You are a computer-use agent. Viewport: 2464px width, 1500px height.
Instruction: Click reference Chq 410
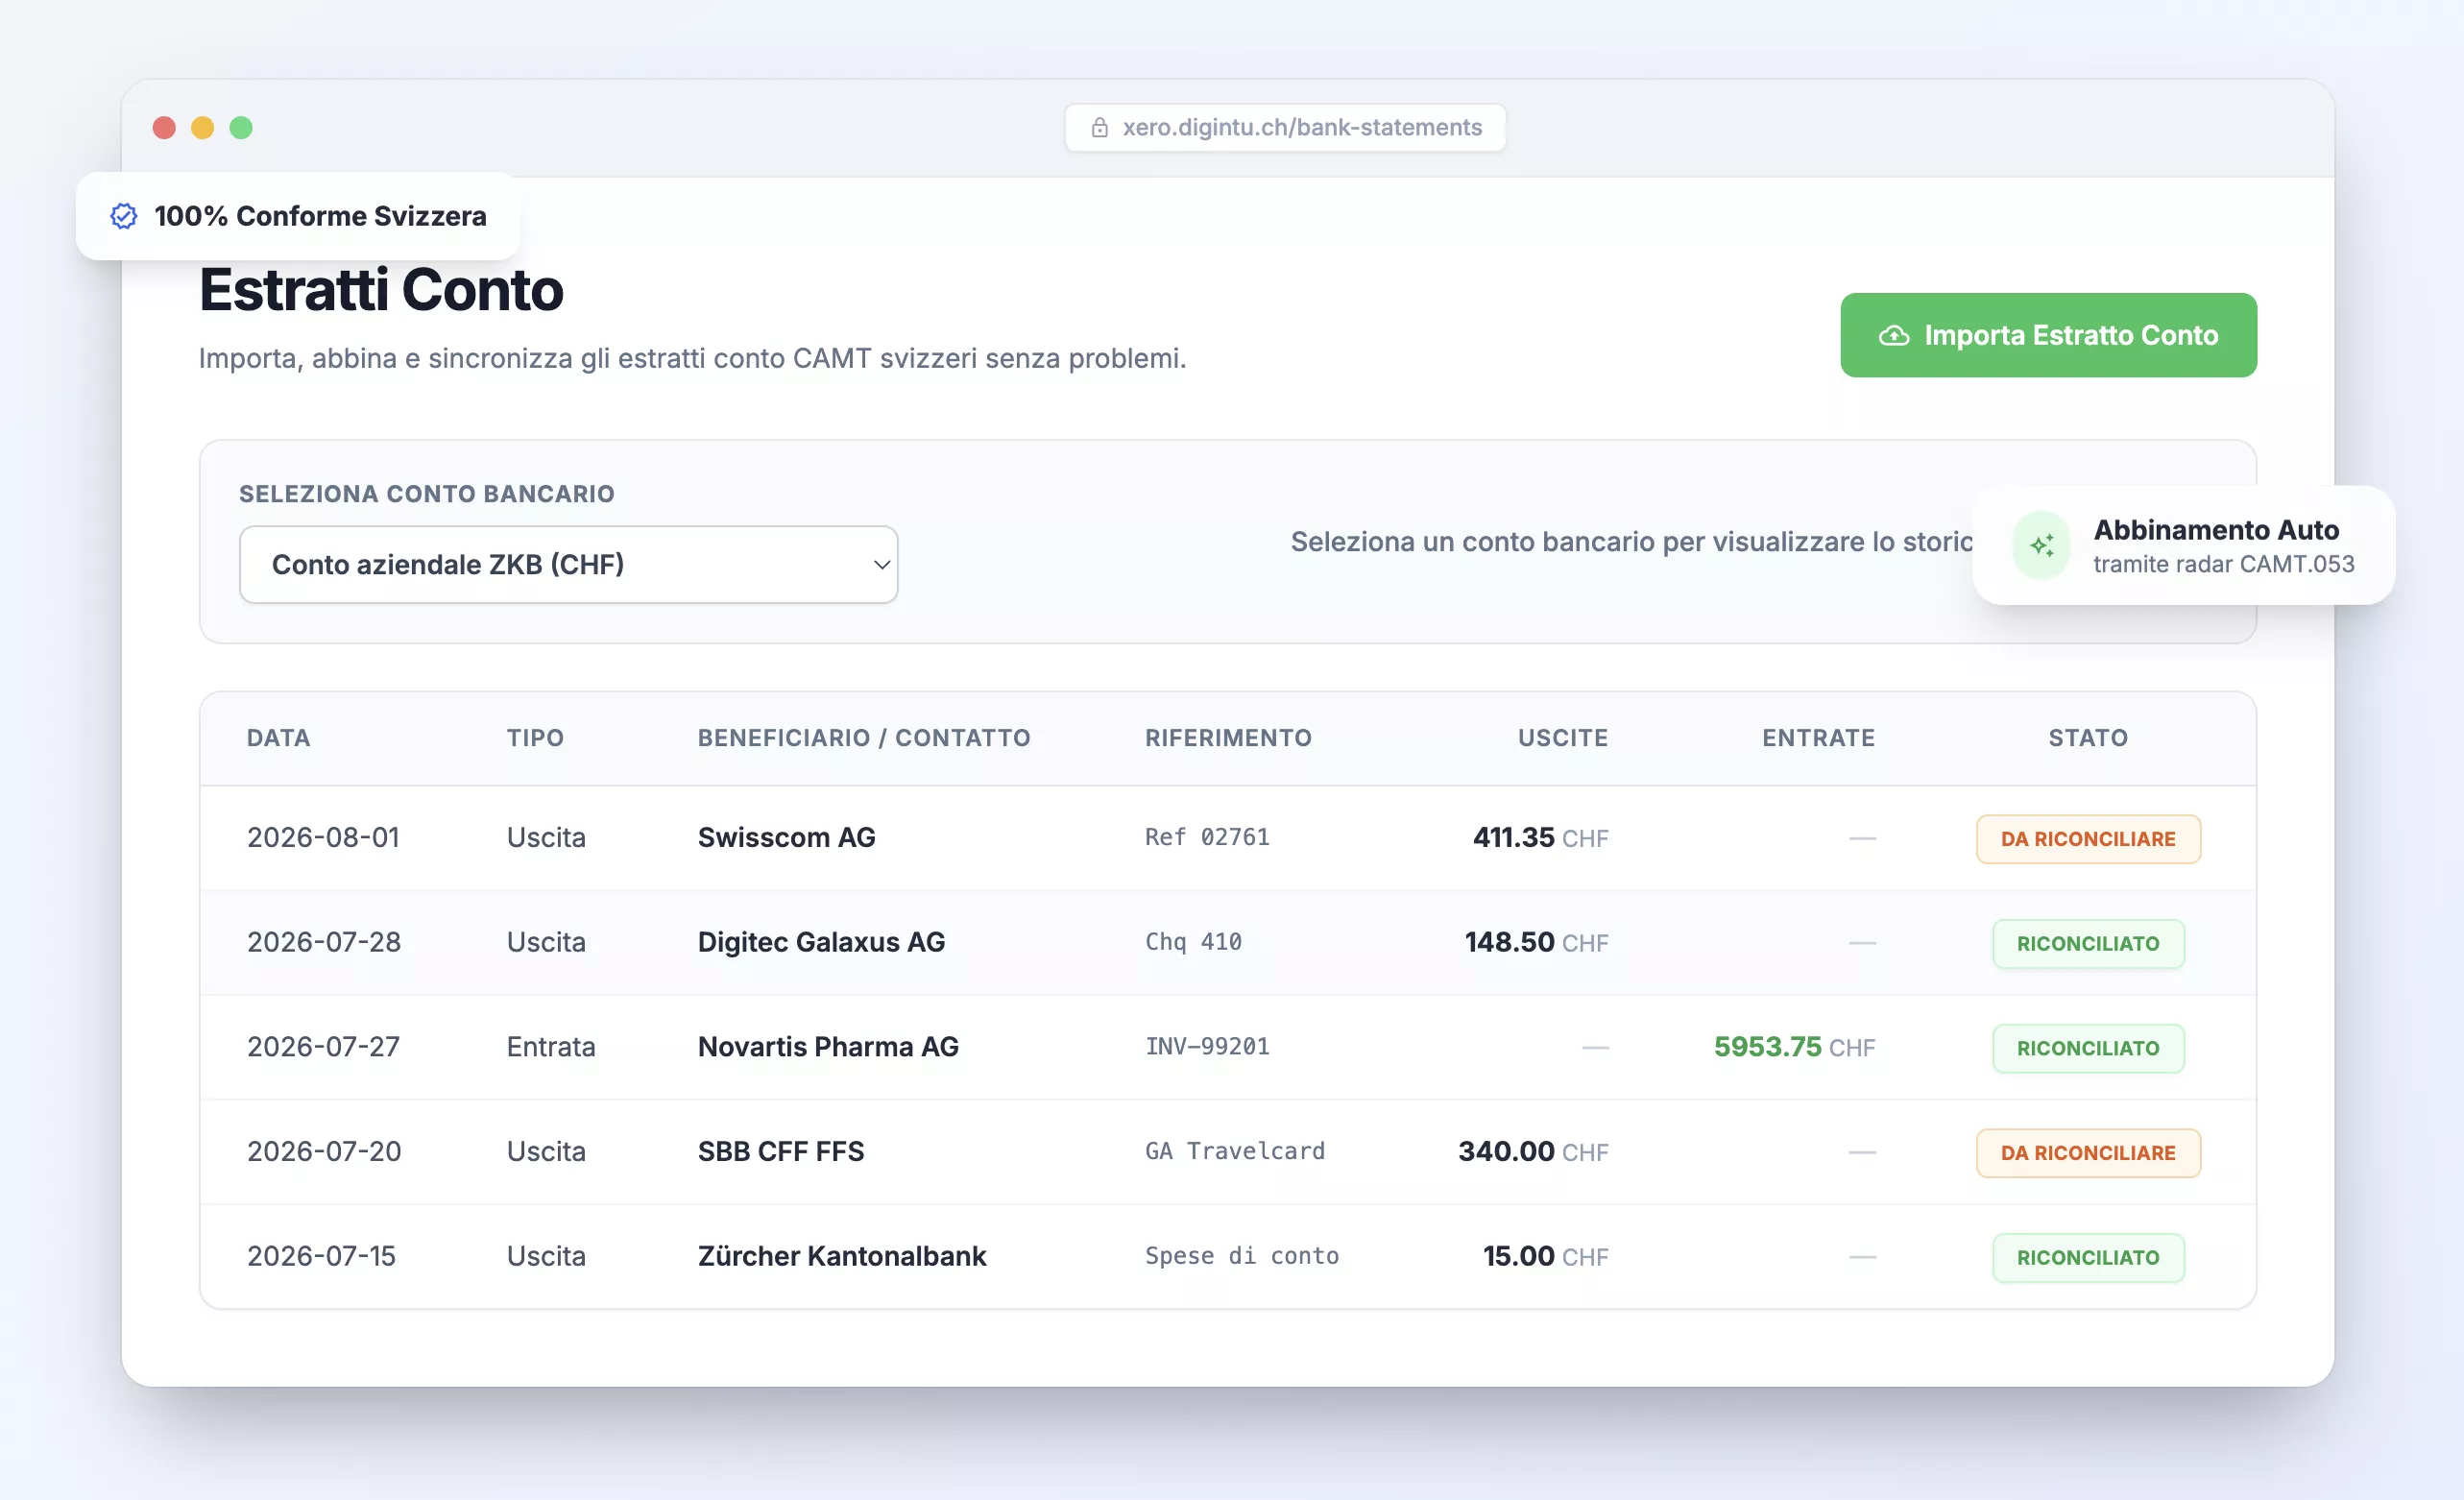(1193, 942)
